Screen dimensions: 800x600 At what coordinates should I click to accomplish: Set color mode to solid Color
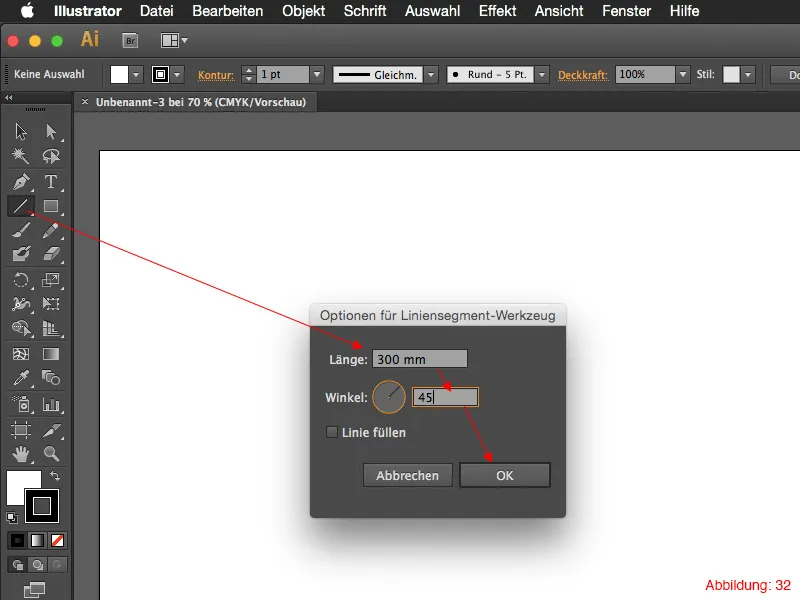pos(17,540)
